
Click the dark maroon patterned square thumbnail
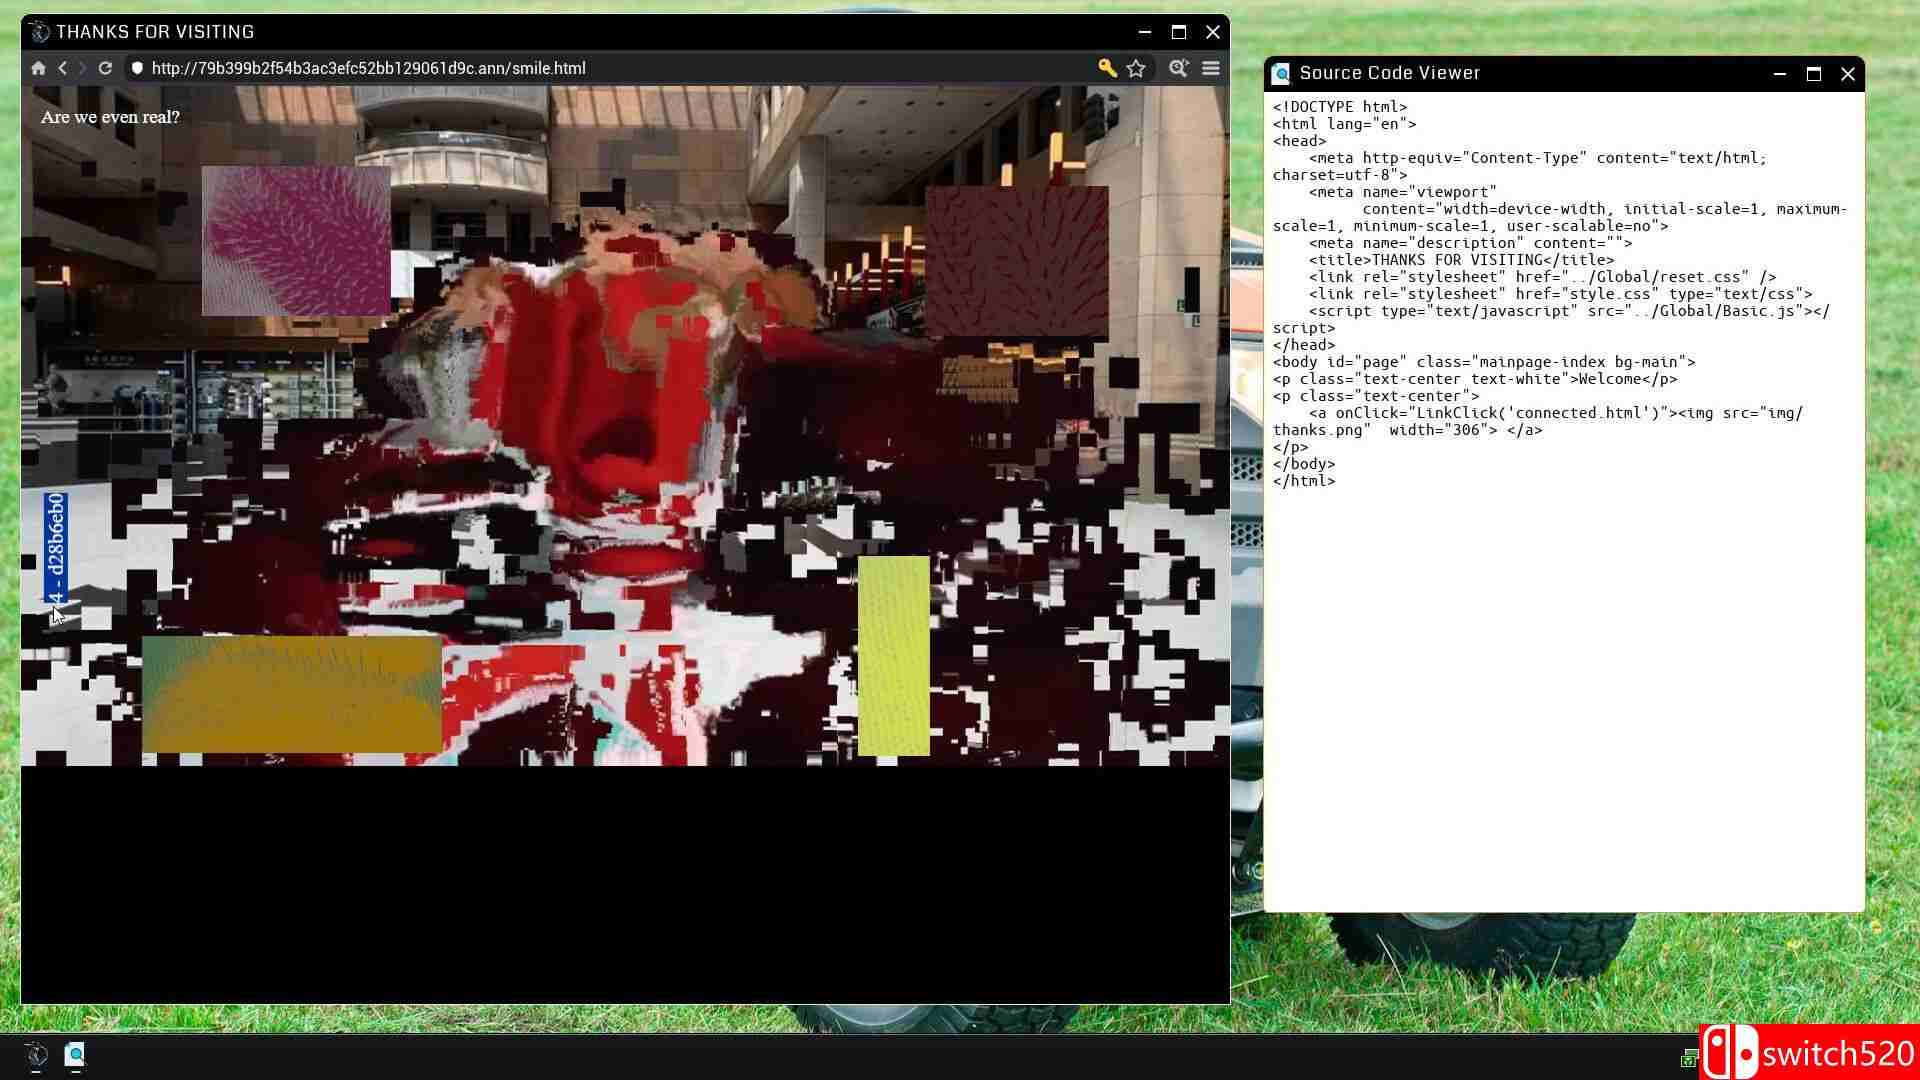pos(1017,261)
